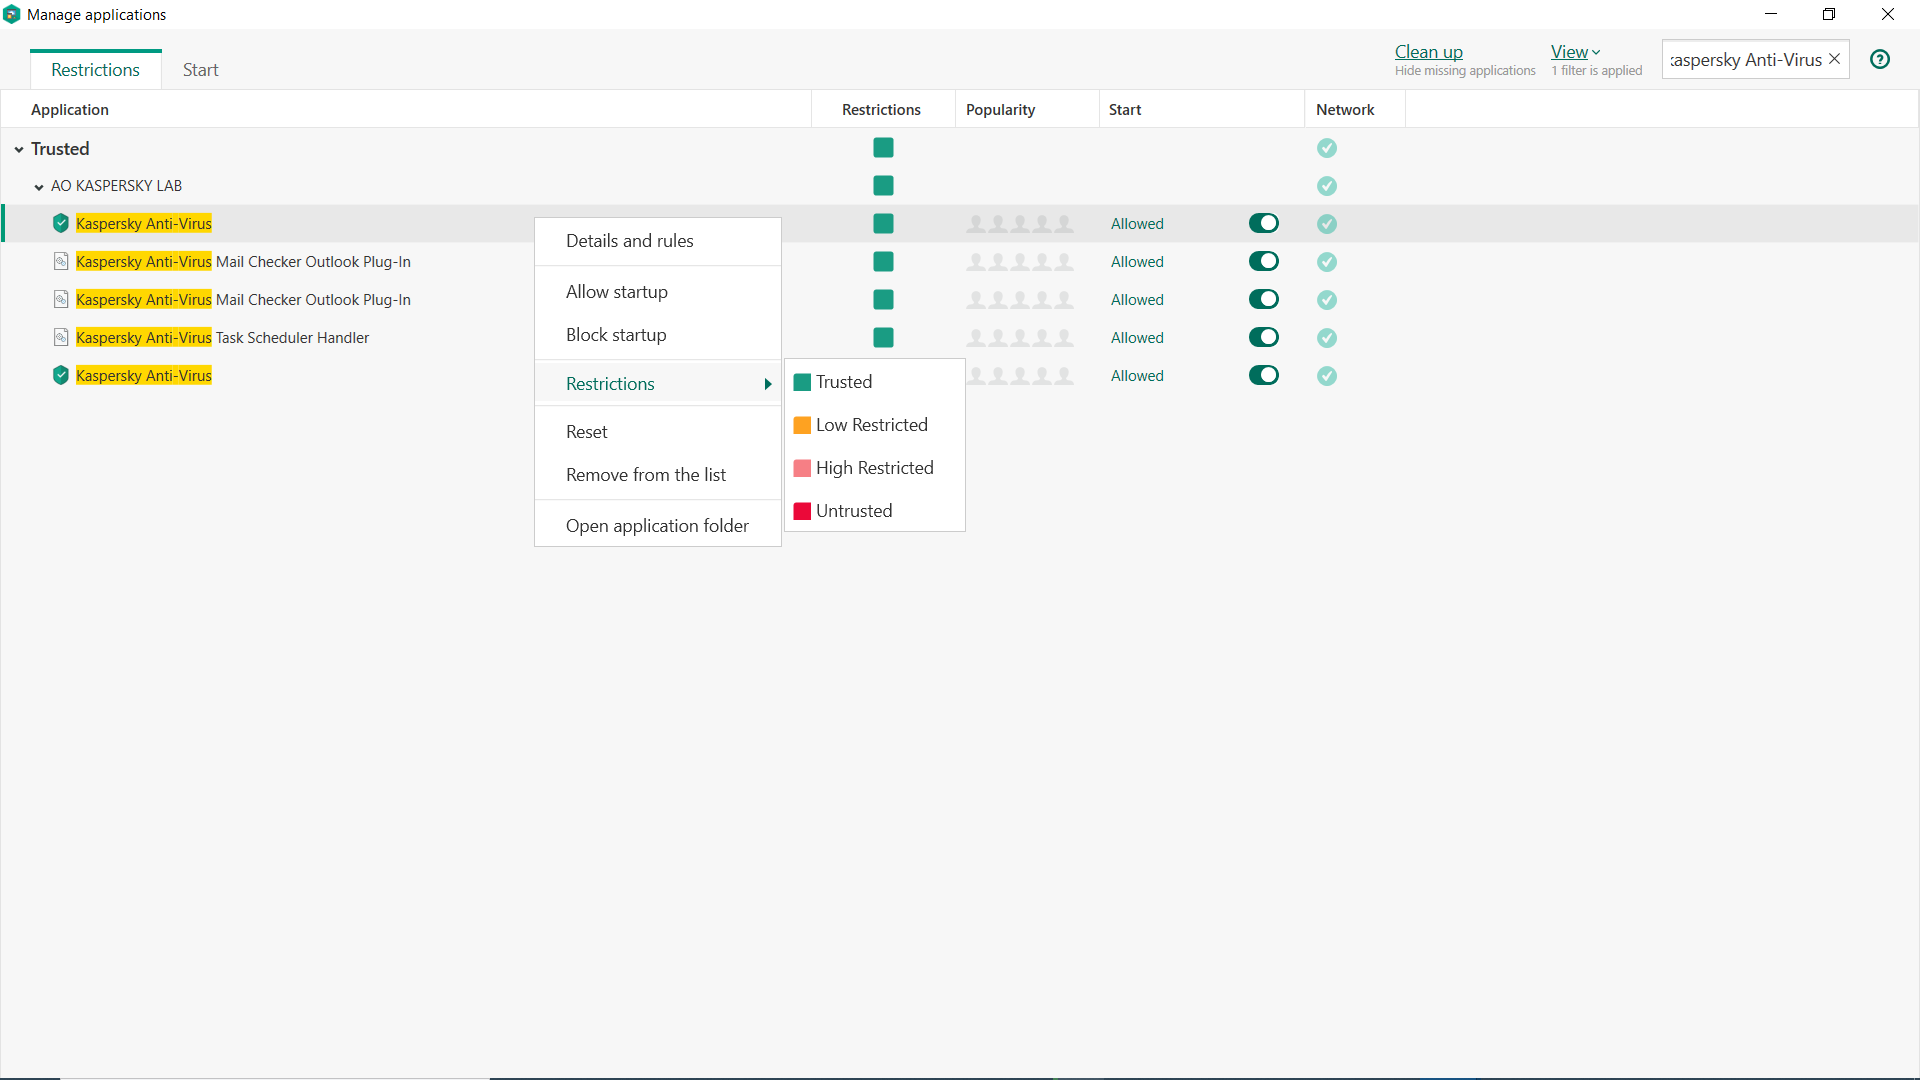Toggle start switch for selected Kaspersky Anti-Virus row

[x=1264, y=223]
